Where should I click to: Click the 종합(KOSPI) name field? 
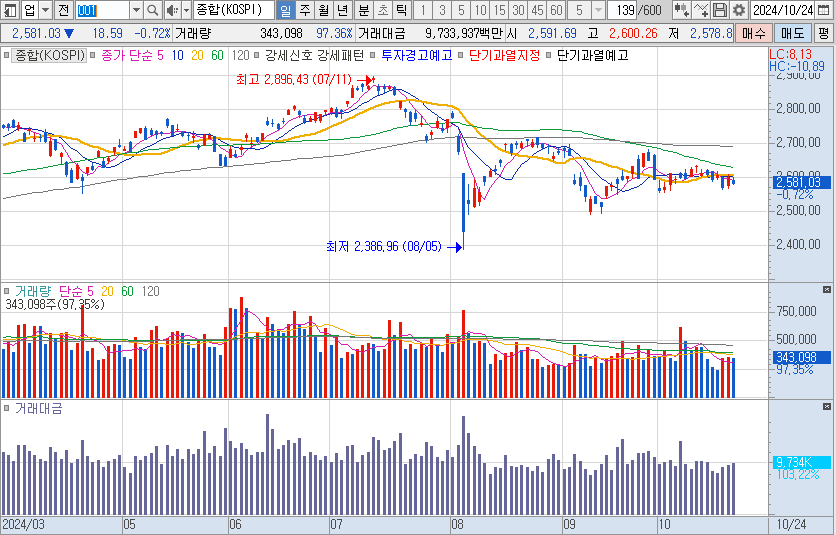pos(234,10)
